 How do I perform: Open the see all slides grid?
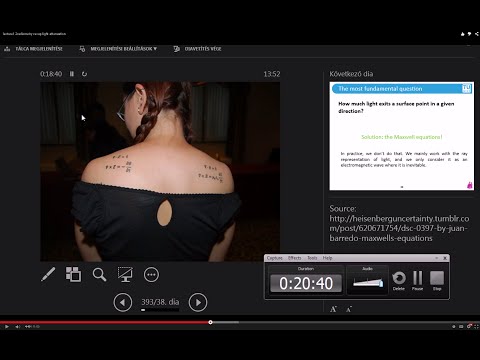click(x=73, y=275)
